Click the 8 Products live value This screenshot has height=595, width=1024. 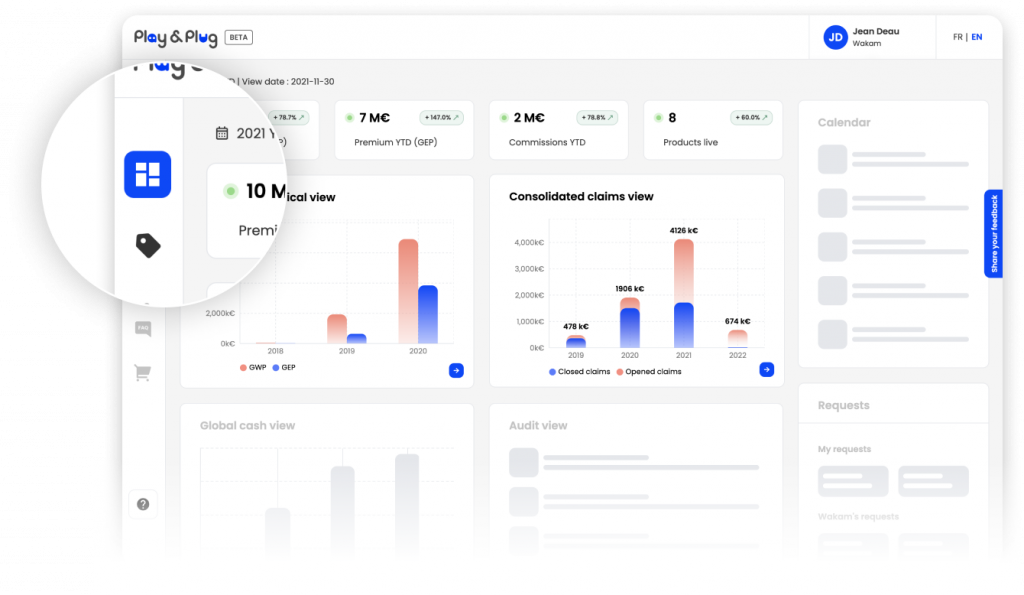coord(672,118)
